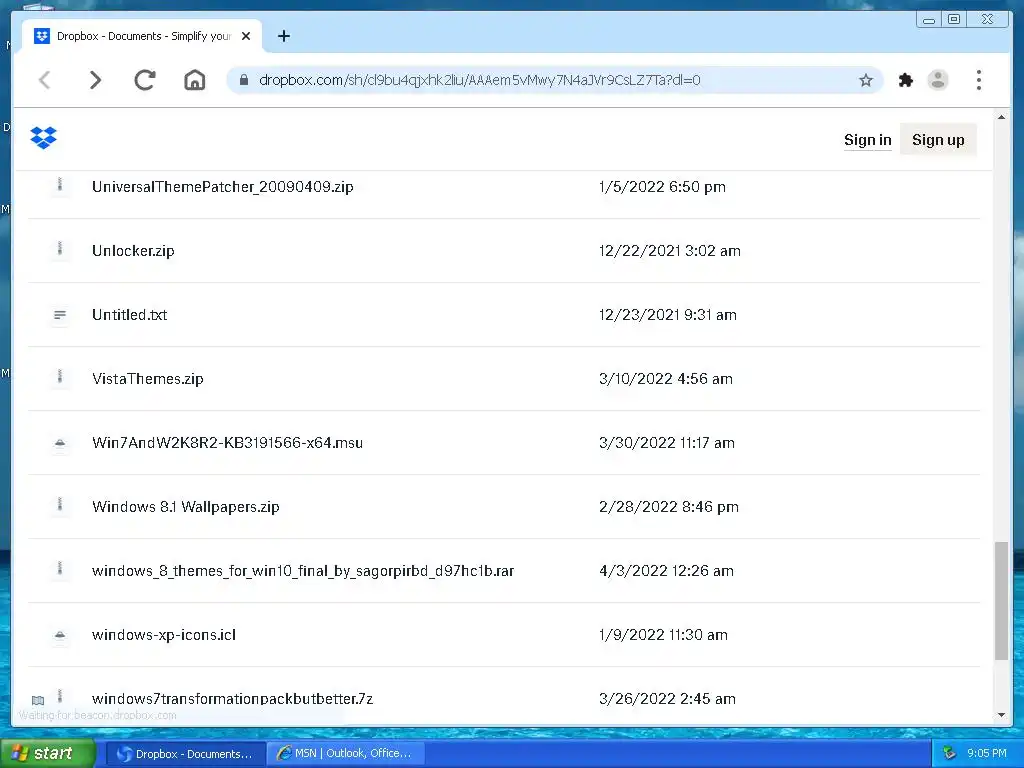This screenshot has height=768, width=1024.
Task: Click the date 4/3/2022 12:26 am
Action: (666, 571)
